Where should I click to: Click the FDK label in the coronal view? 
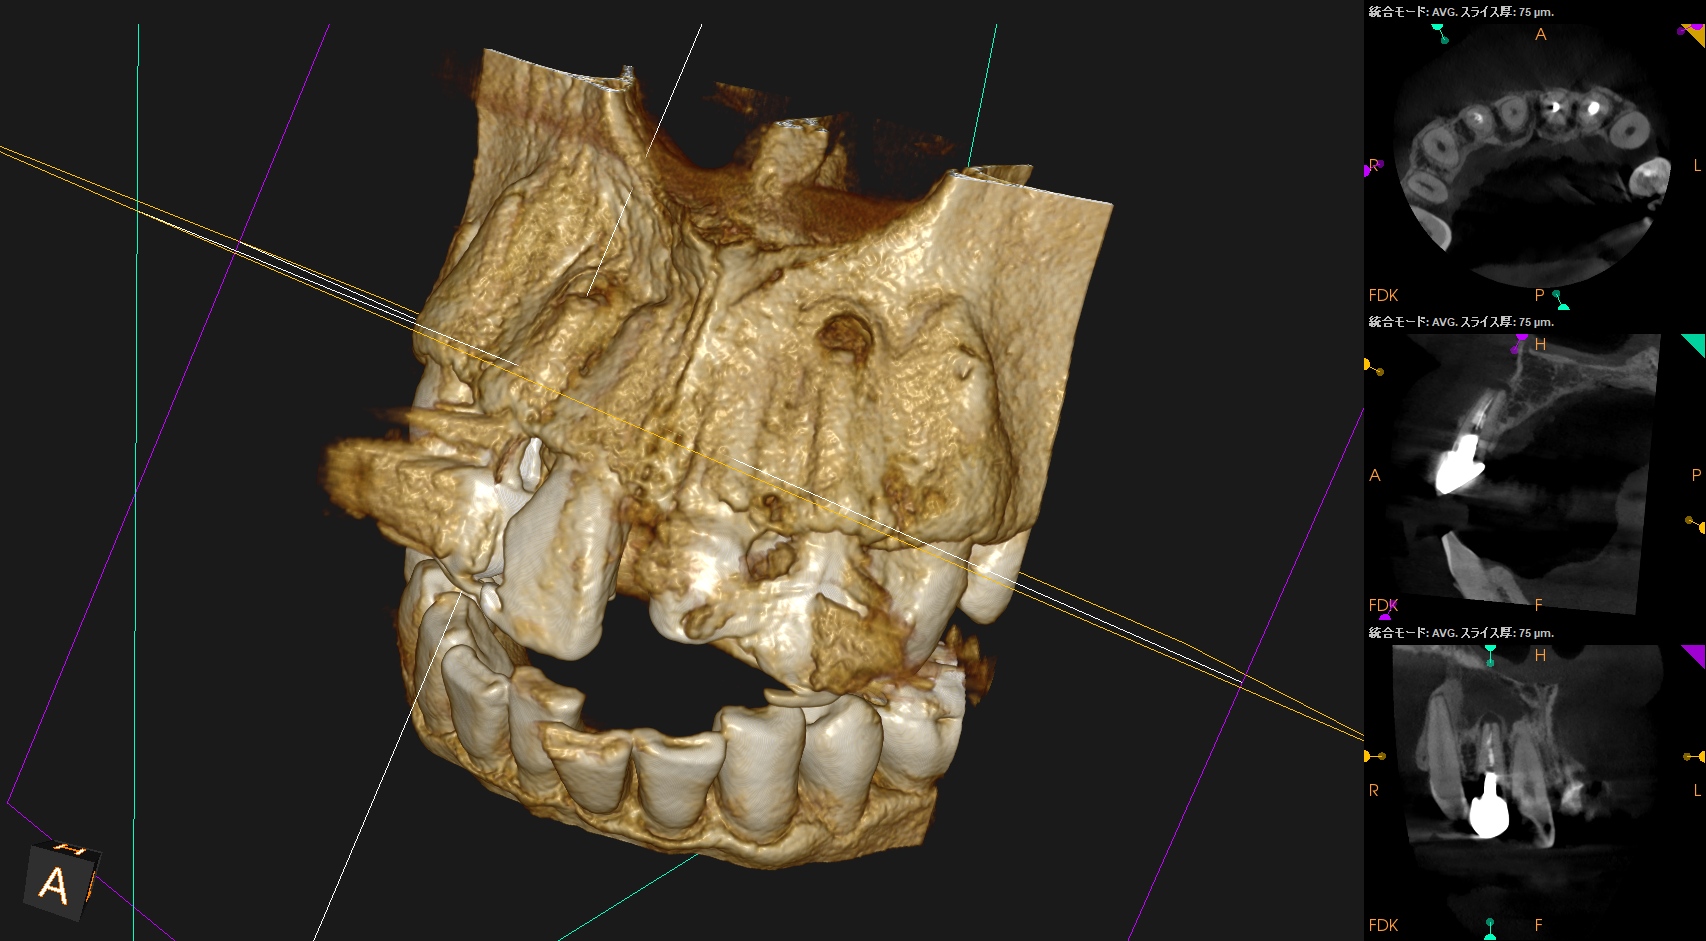tap(1383, 925)
